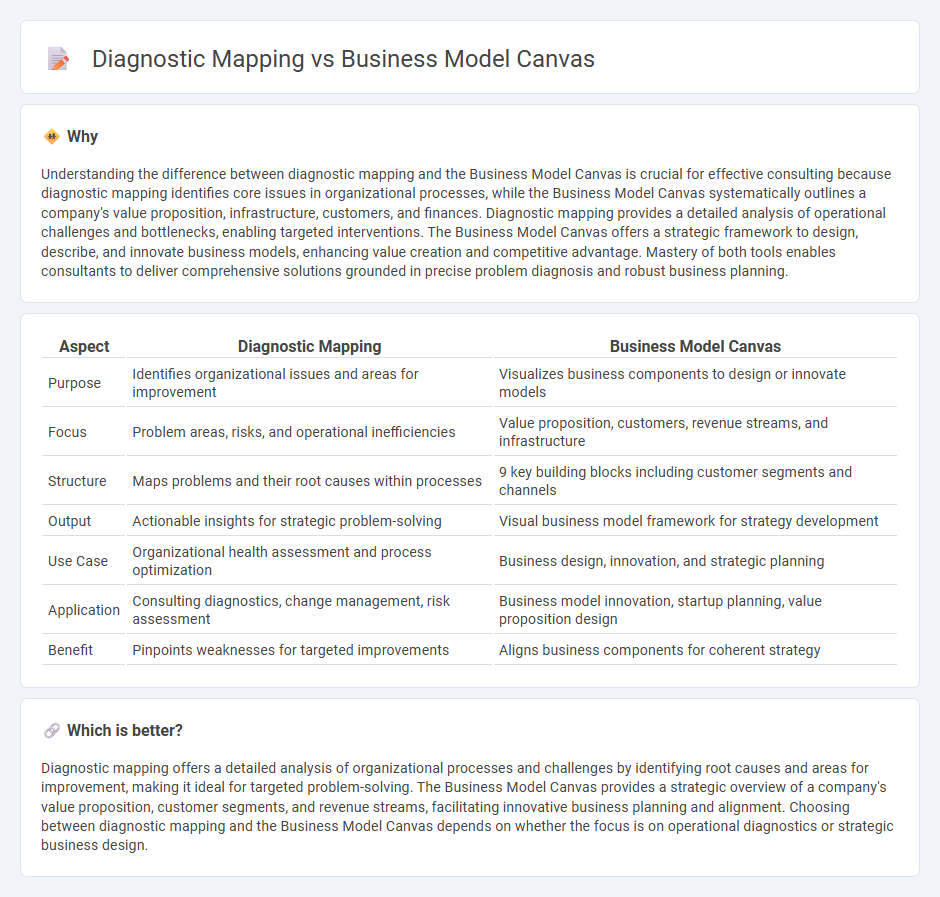This screenshot has width=940, height=897.
Task: Click the 'Aspect' column header
Action: click(84, 347)
